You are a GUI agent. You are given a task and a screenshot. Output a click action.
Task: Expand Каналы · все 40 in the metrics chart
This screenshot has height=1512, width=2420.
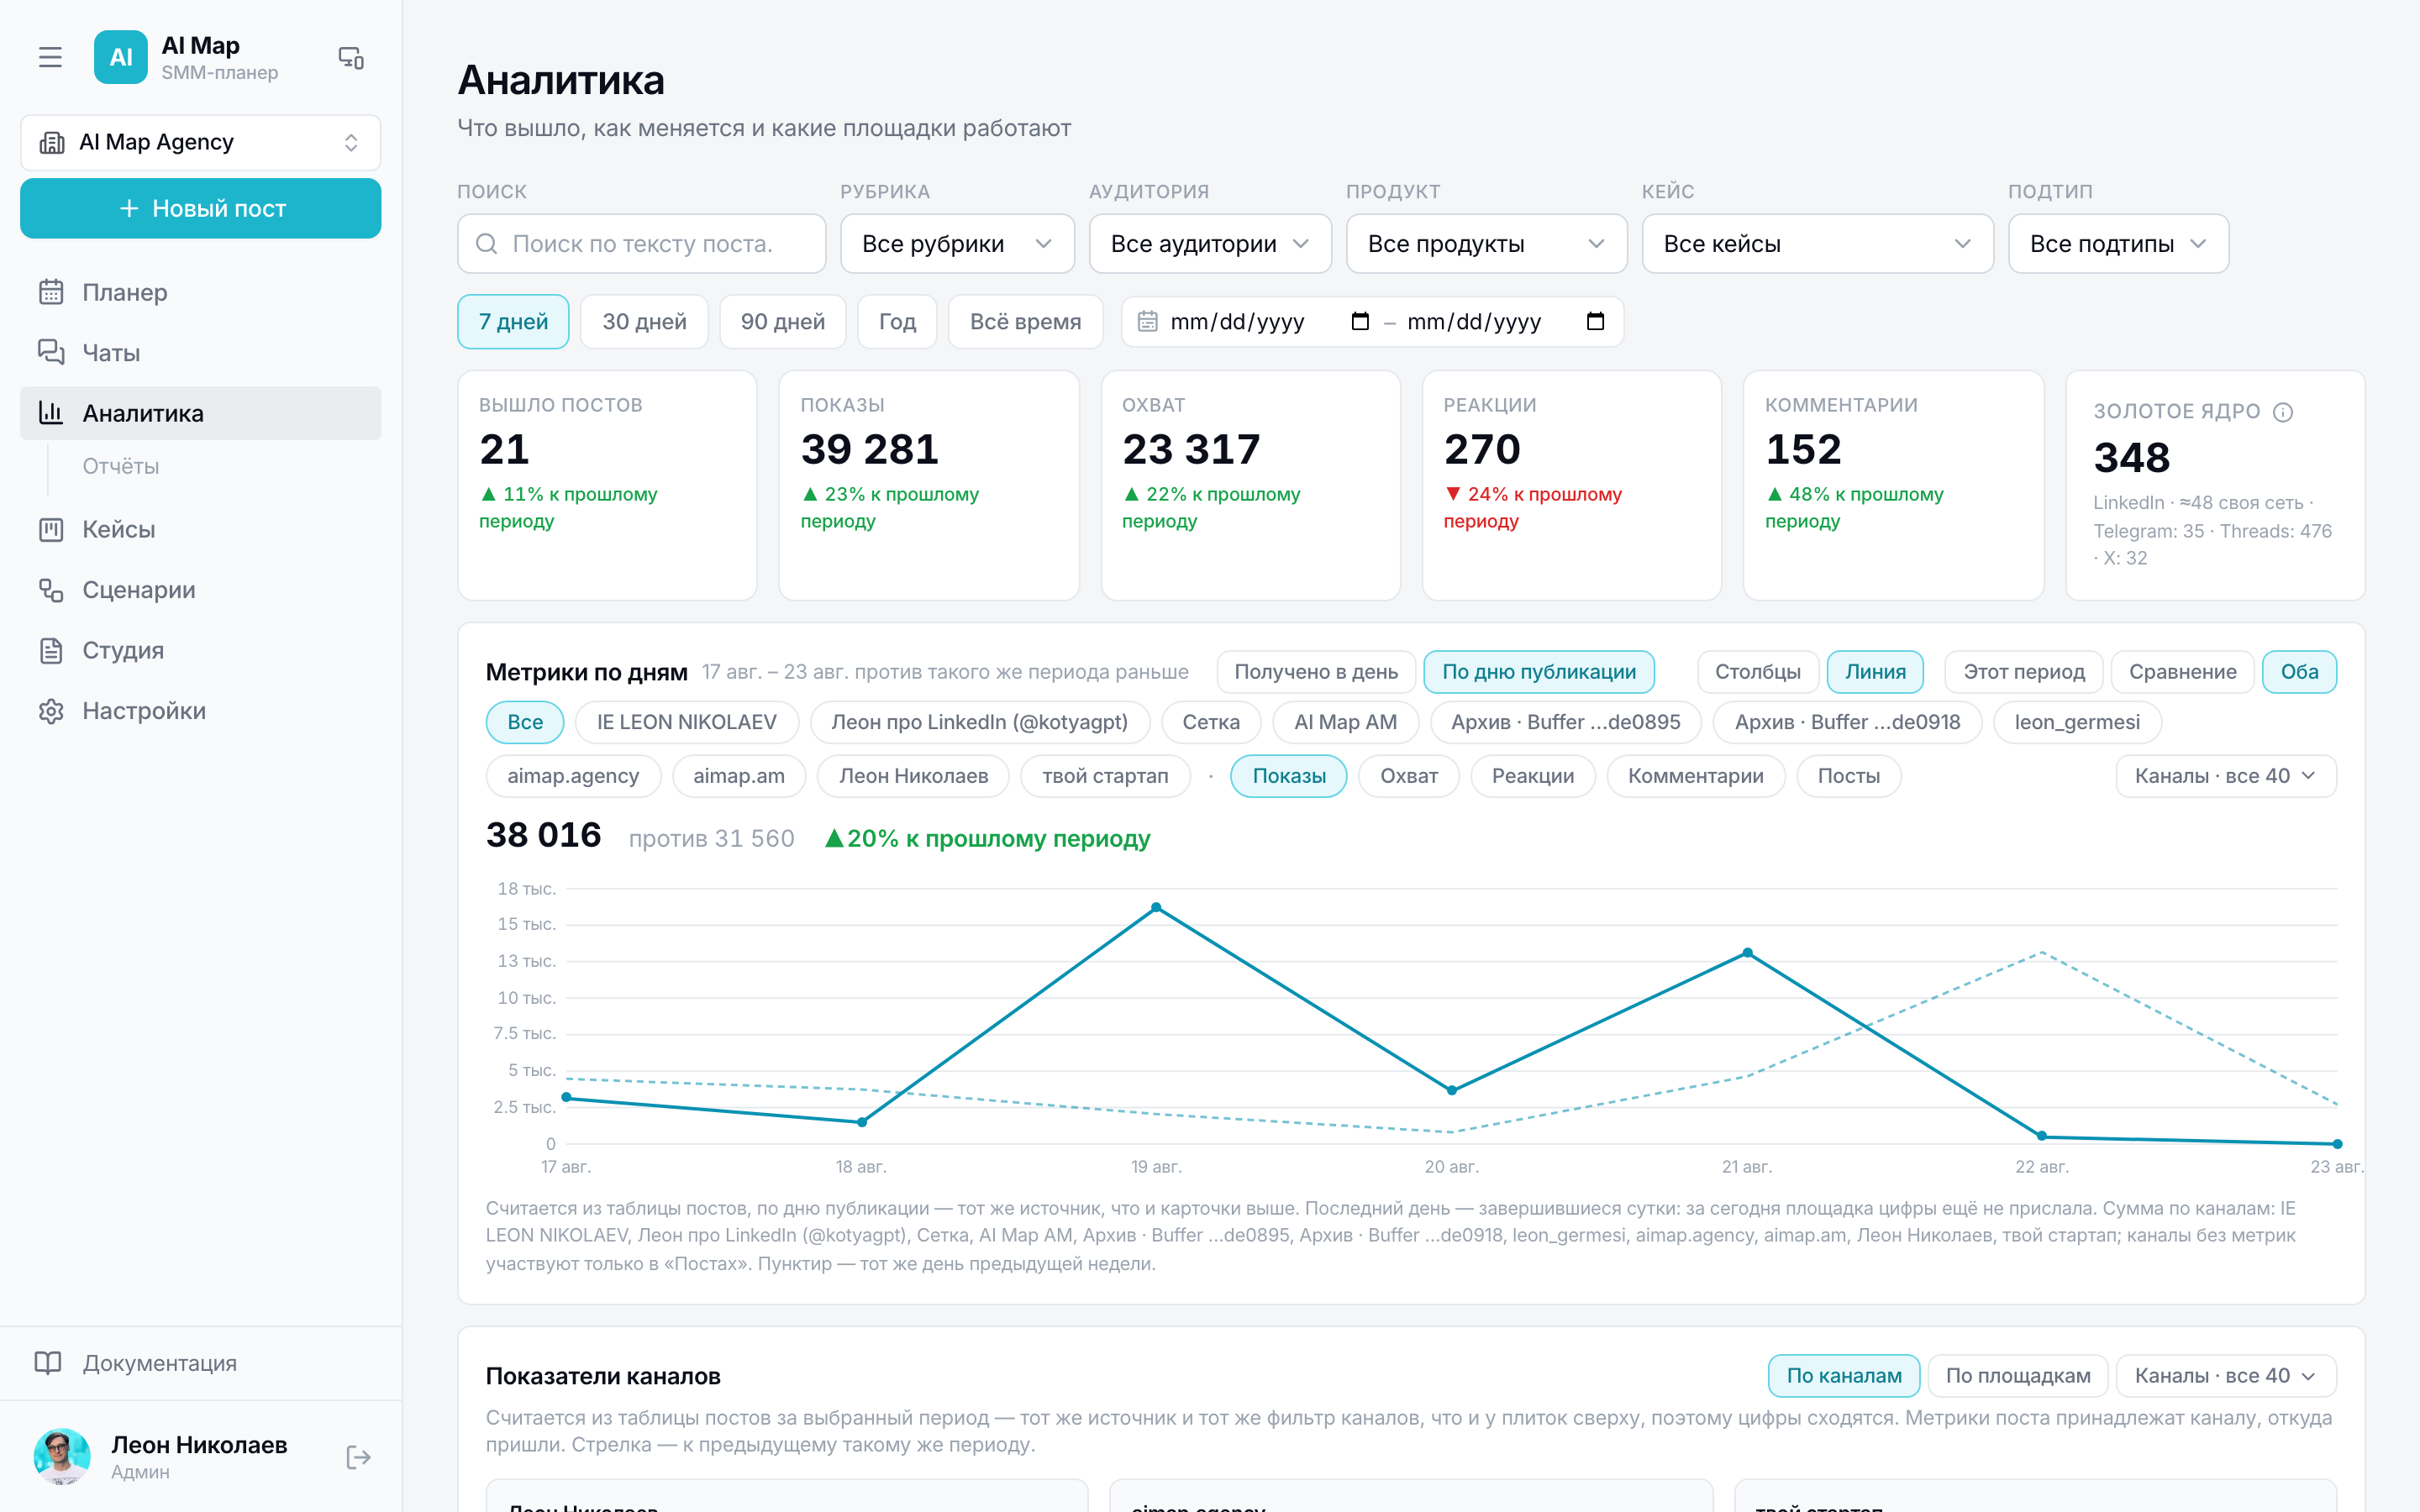pos(2225,776)
